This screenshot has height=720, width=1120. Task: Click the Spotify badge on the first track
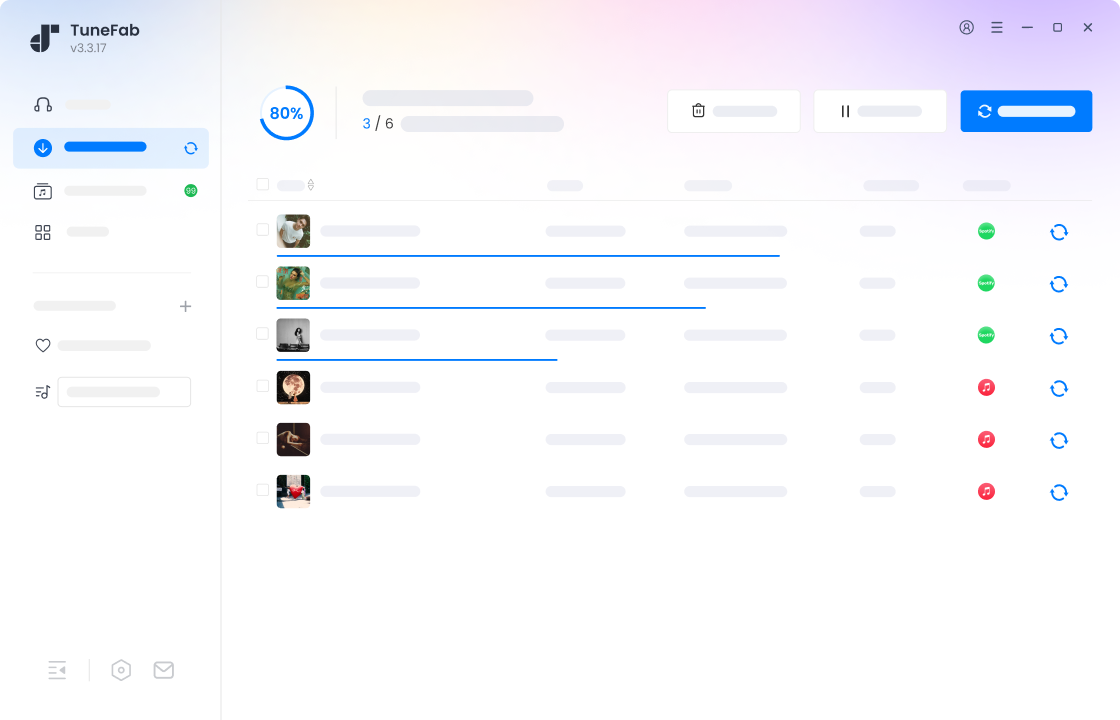click(x=986, y=231)
